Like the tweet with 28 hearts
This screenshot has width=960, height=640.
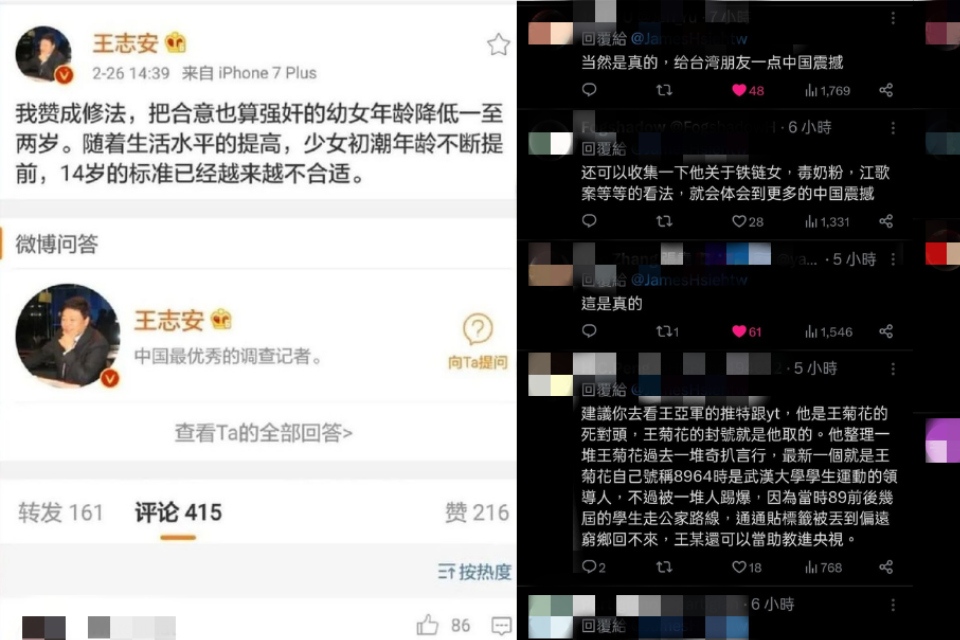748,222
